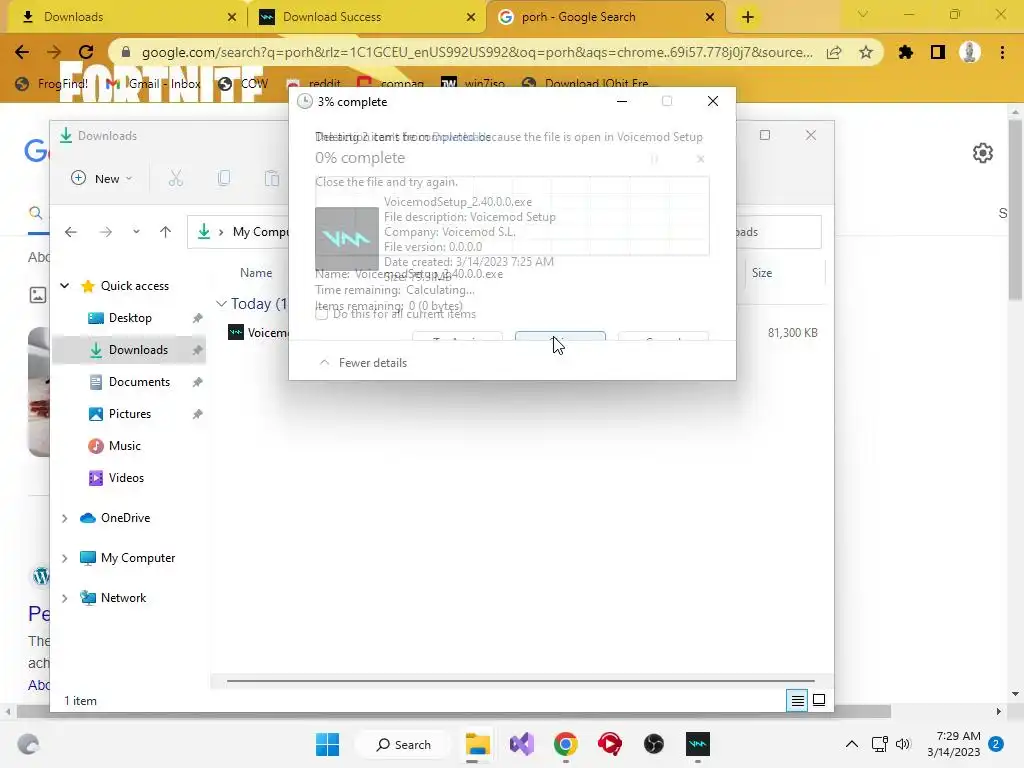The width and height of the screenshot is (1024, 768).
Task: Open Gmail - Inbox bookmark
Action: pyautogui.click(x=153, y=84)
